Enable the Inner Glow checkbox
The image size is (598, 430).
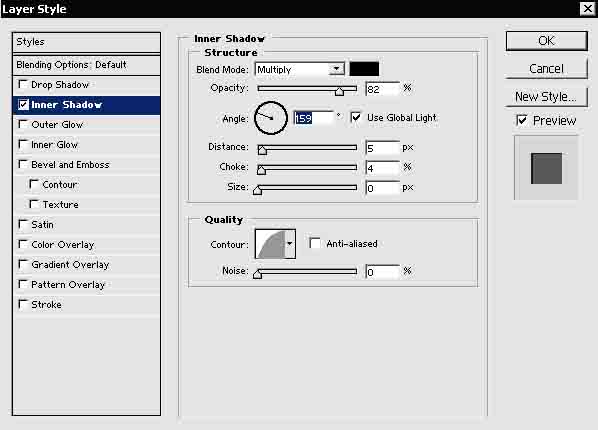(23, 144)
